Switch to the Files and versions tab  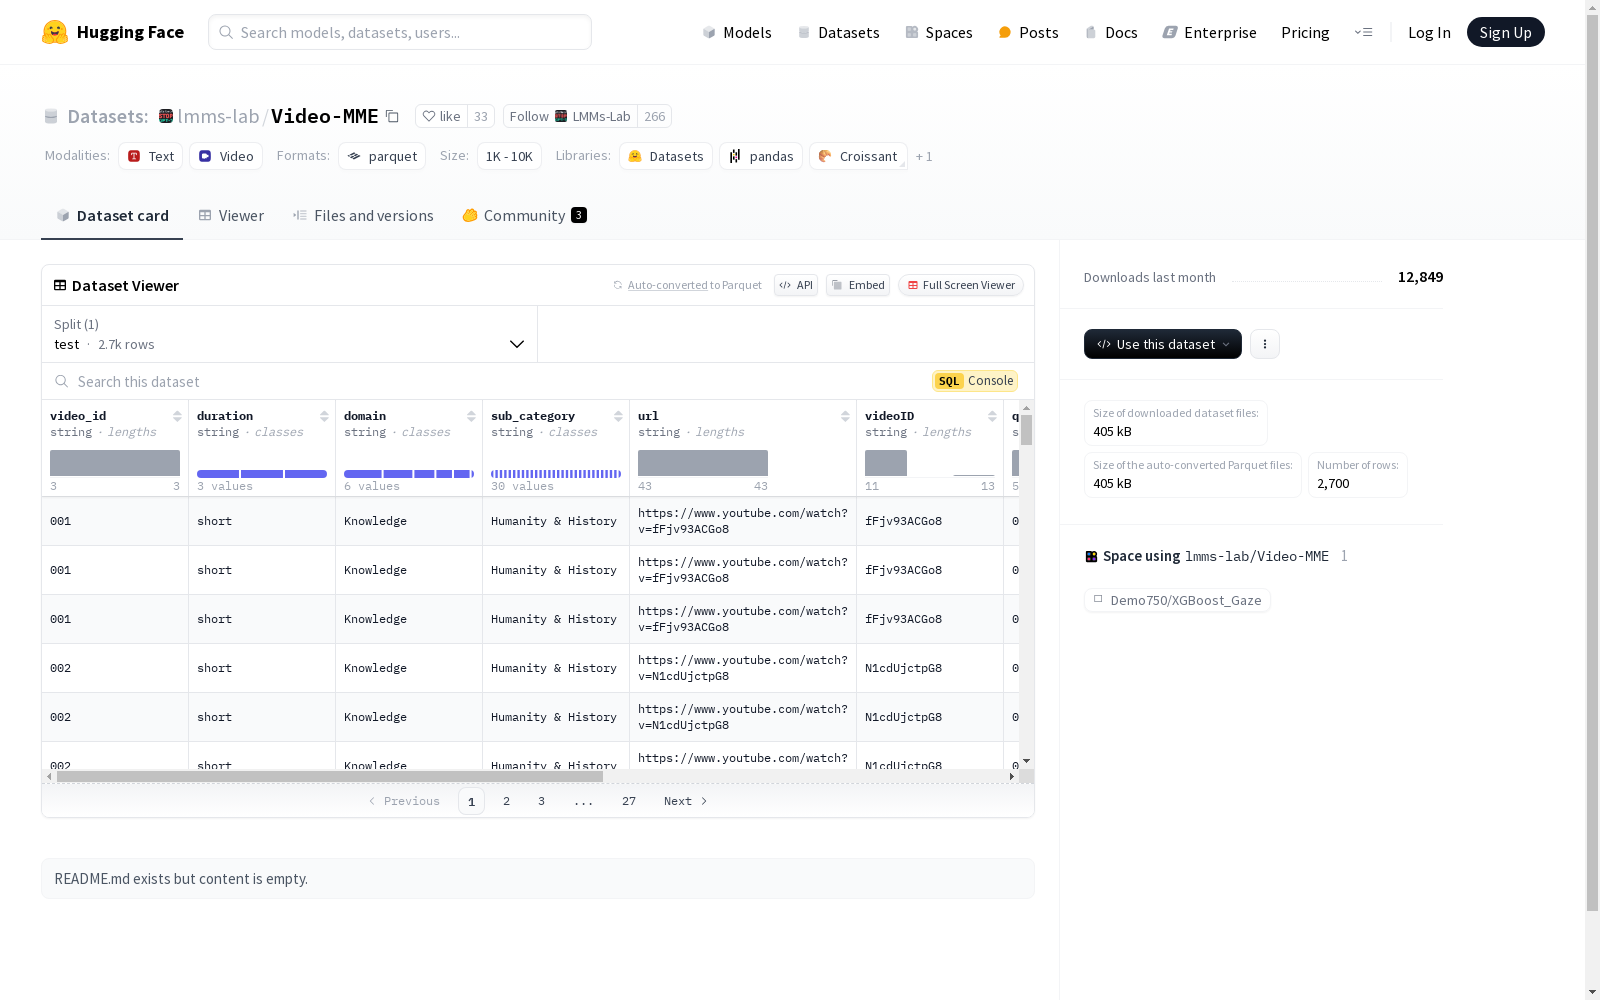(363, 216)
